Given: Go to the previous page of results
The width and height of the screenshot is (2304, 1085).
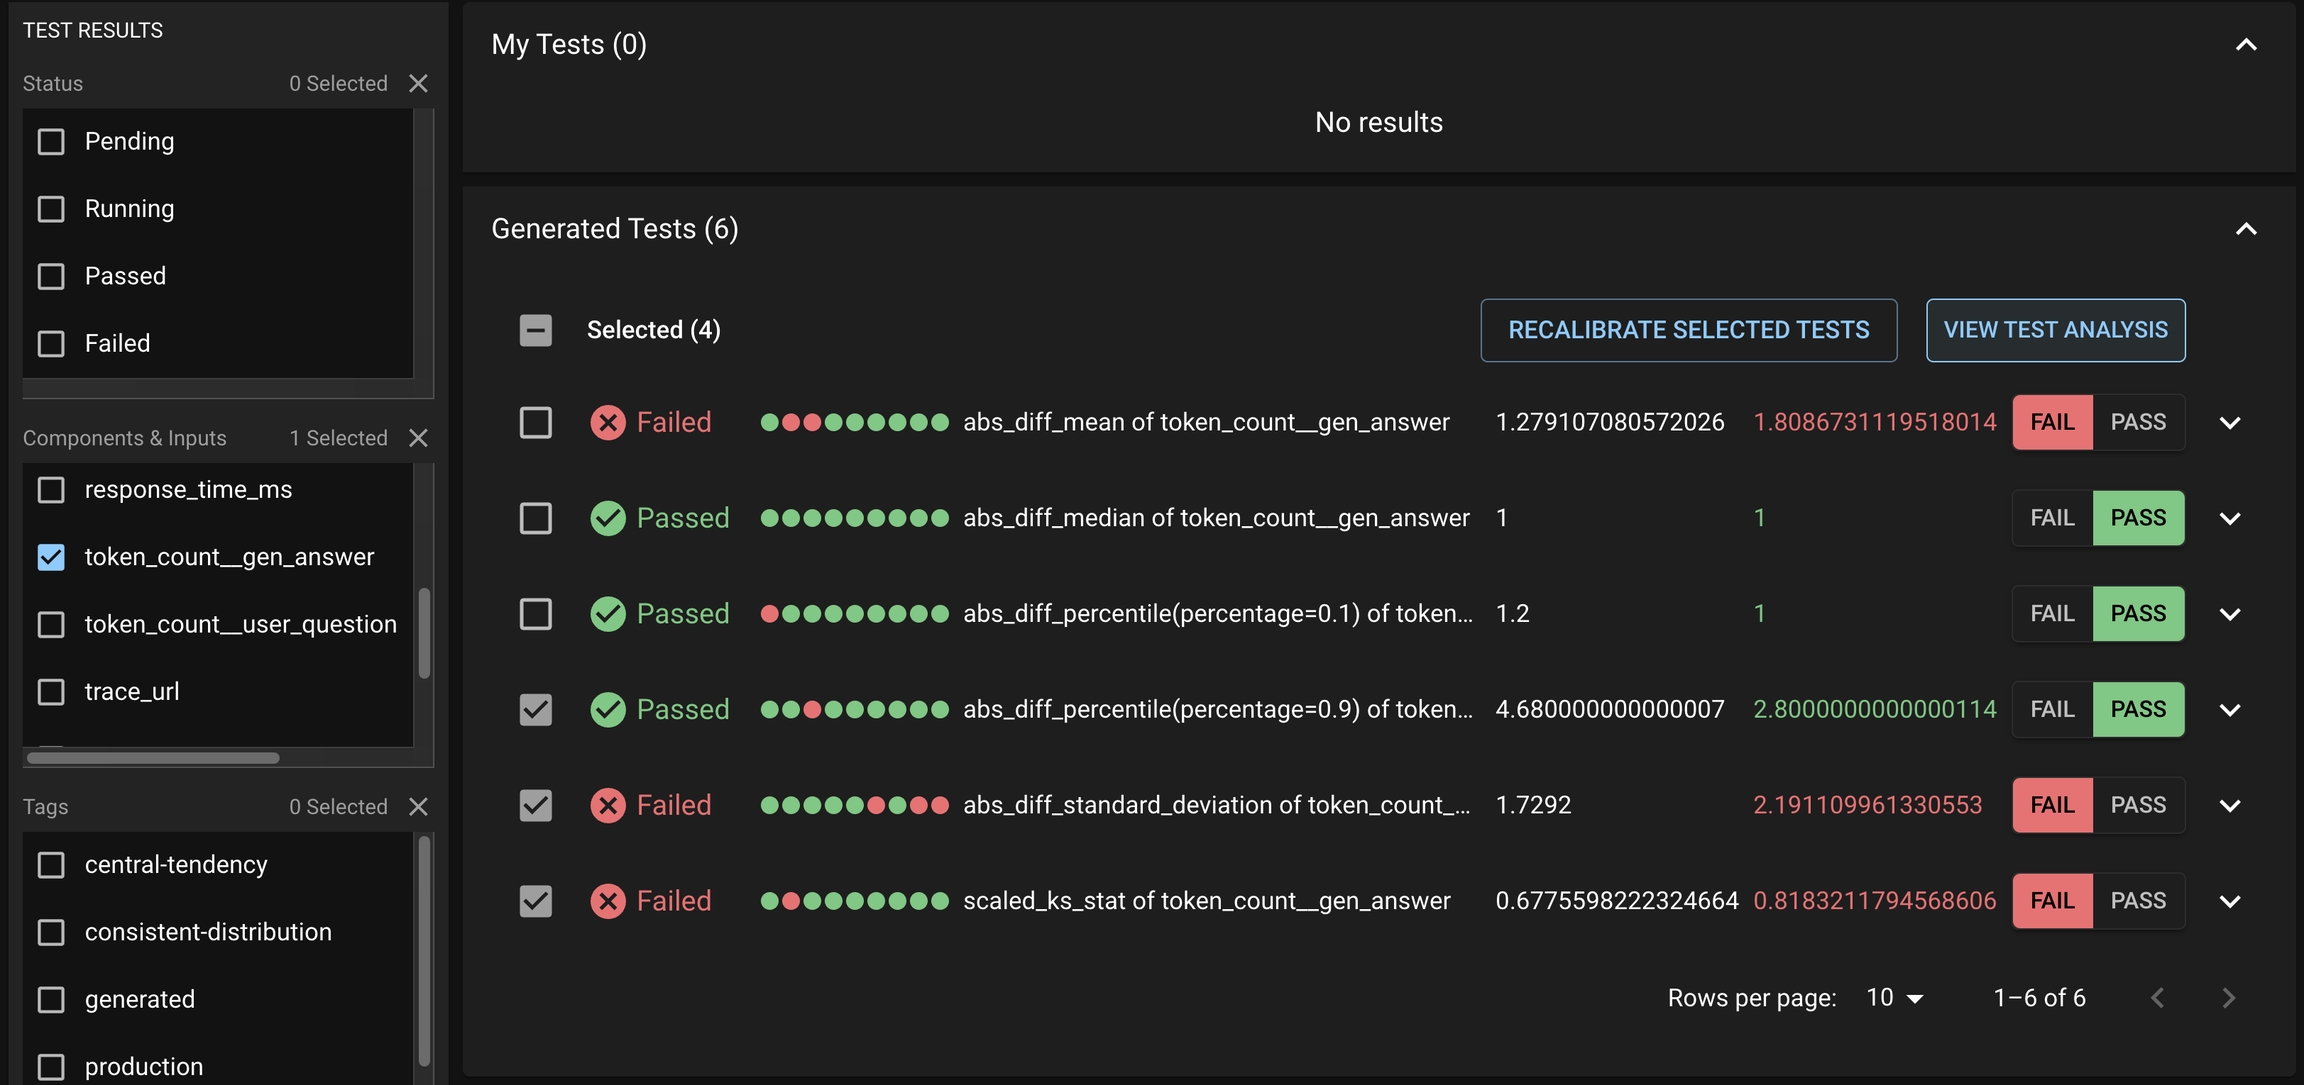Looking at the screenshot, I should click(x=2158, y=998).
